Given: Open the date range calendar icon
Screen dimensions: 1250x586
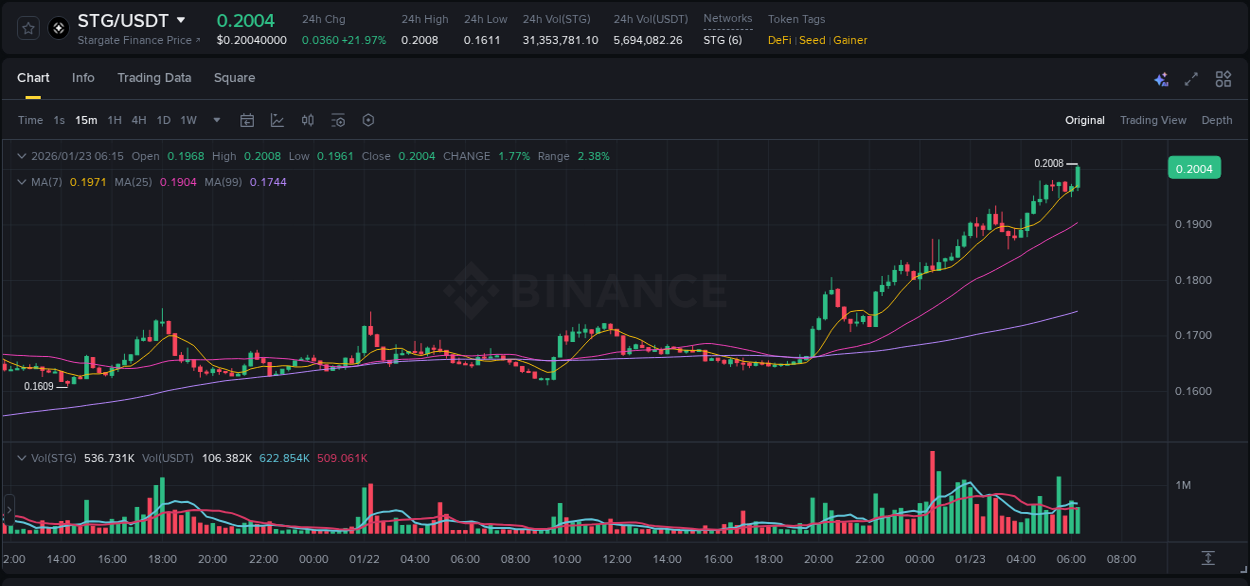Looking at the screenshot, I should pos(247,120).
